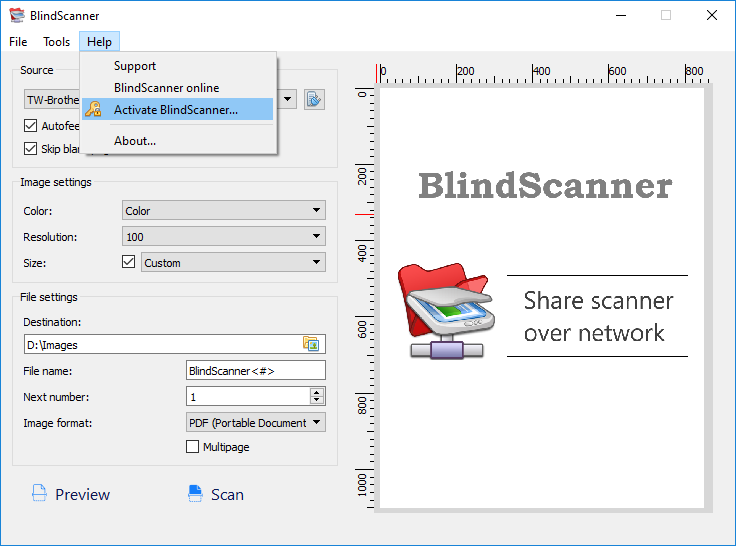The width and height of the screenshot is (736, 546).
Task: Open the About... menu item
Action: 177,141
